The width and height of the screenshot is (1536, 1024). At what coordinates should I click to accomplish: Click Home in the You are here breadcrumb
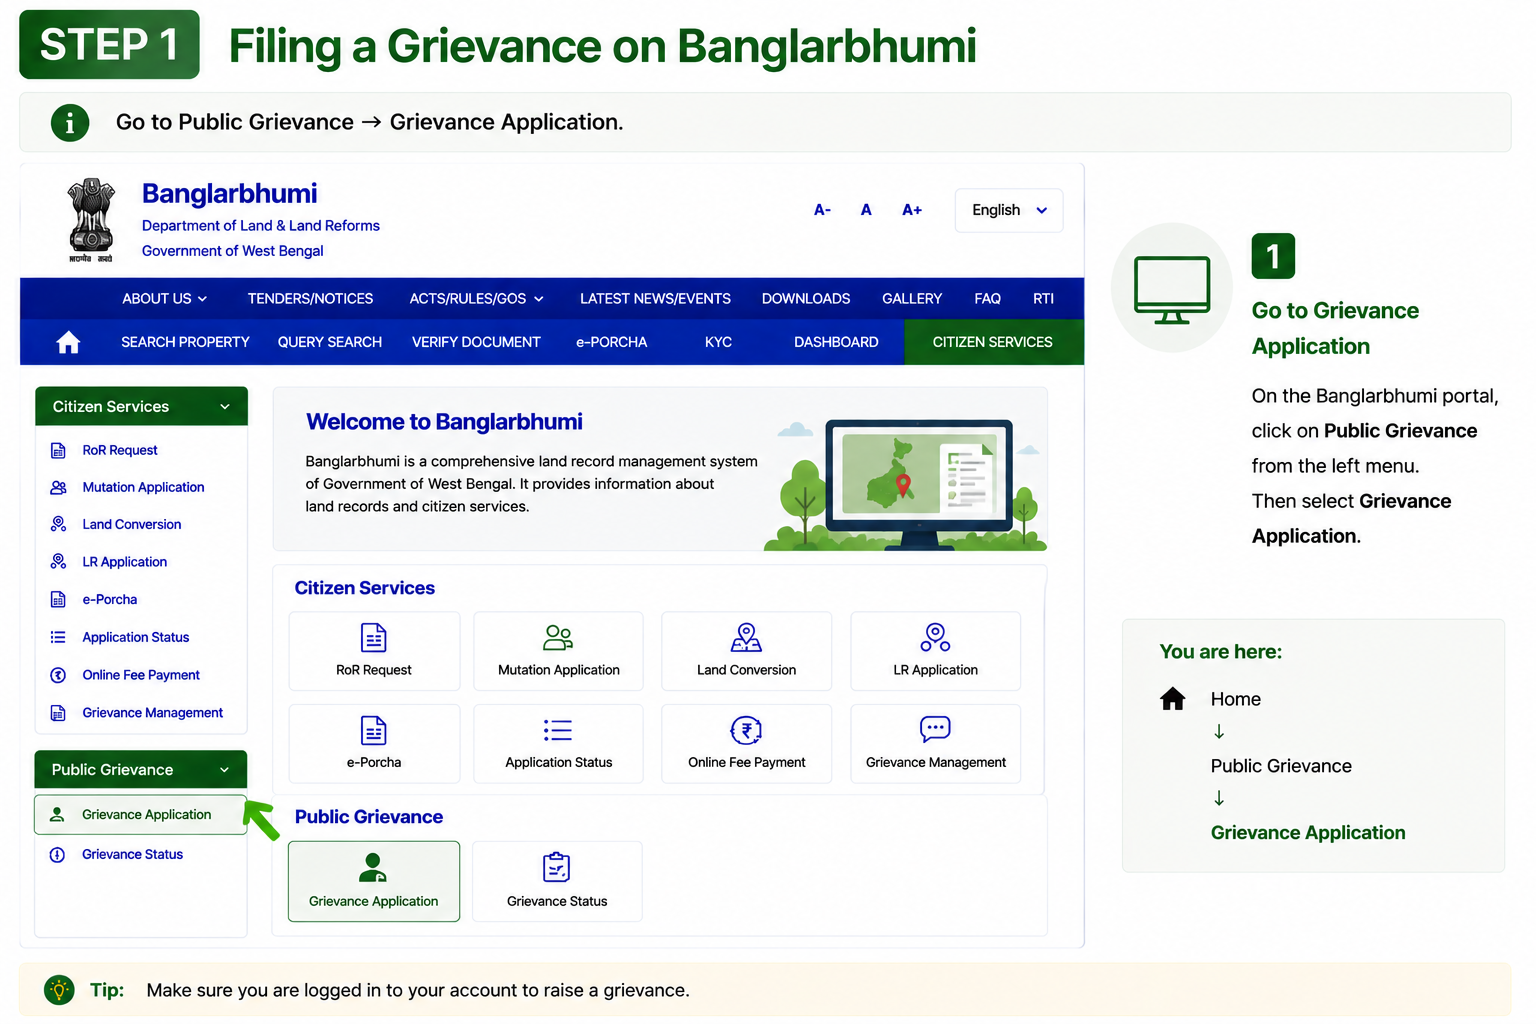pyautogui.click(x=1235, y=699)
